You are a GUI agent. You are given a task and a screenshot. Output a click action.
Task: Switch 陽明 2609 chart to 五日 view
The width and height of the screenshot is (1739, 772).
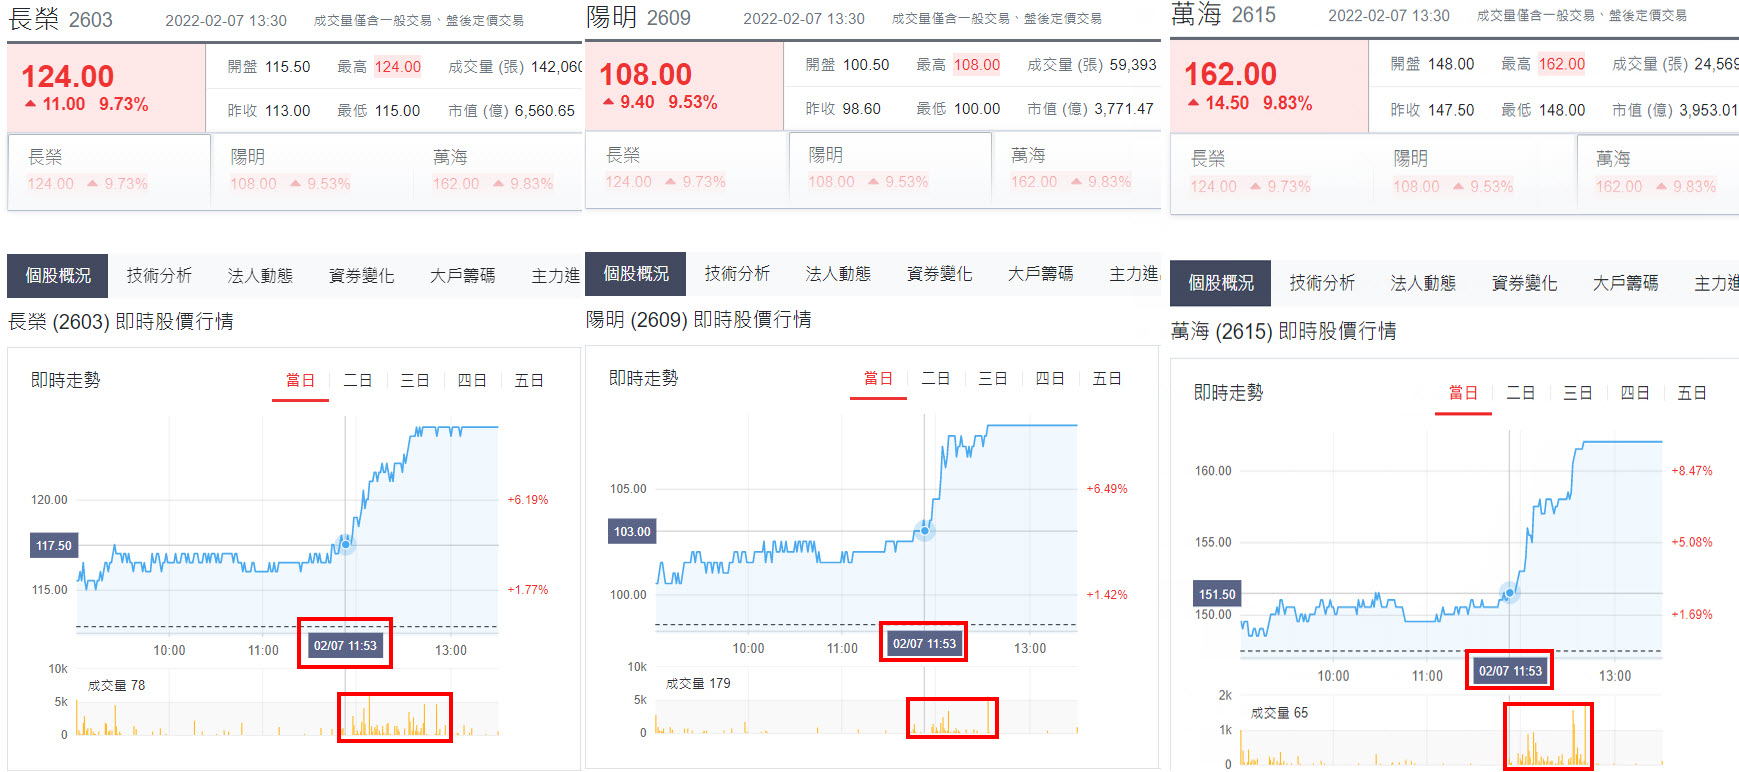(1106, 379)
